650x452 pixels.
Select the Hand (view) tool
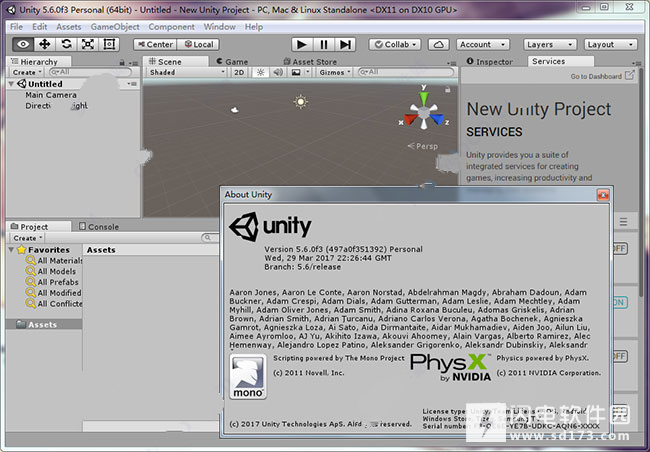[23, 44]
